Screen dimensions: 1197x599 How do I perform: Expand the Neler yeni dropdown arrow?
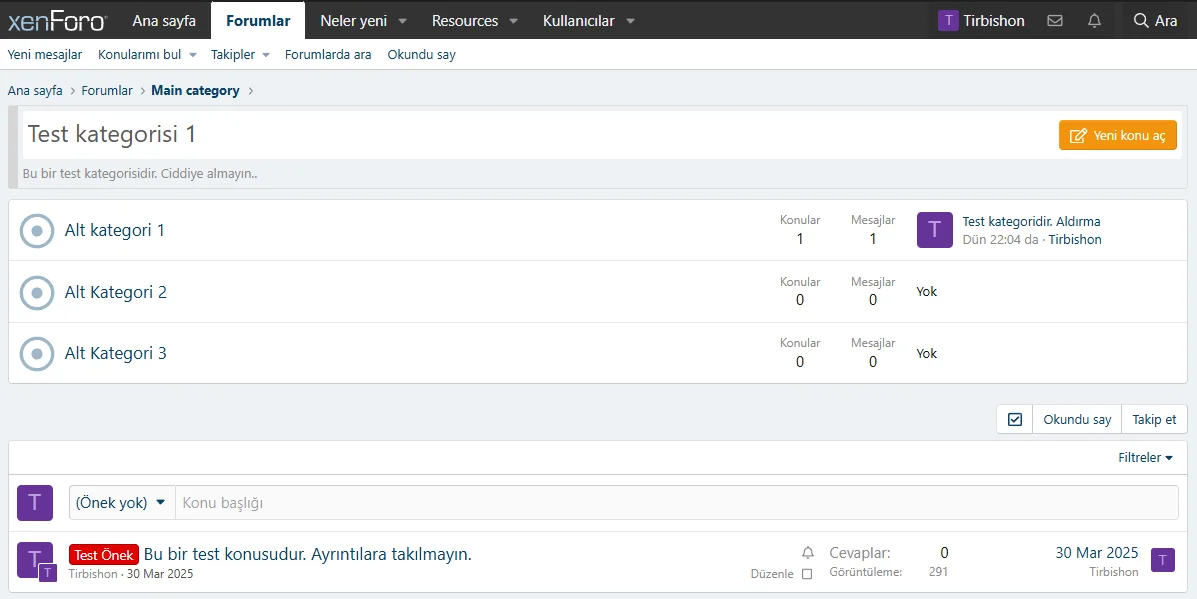[402, 21]
